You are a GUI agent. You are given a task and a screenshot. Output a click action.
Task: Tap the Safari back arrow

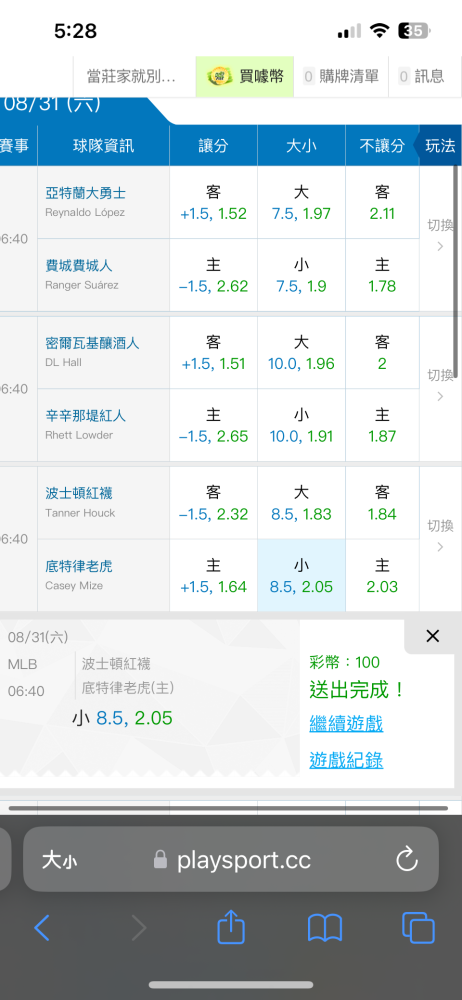coord(42,927)
